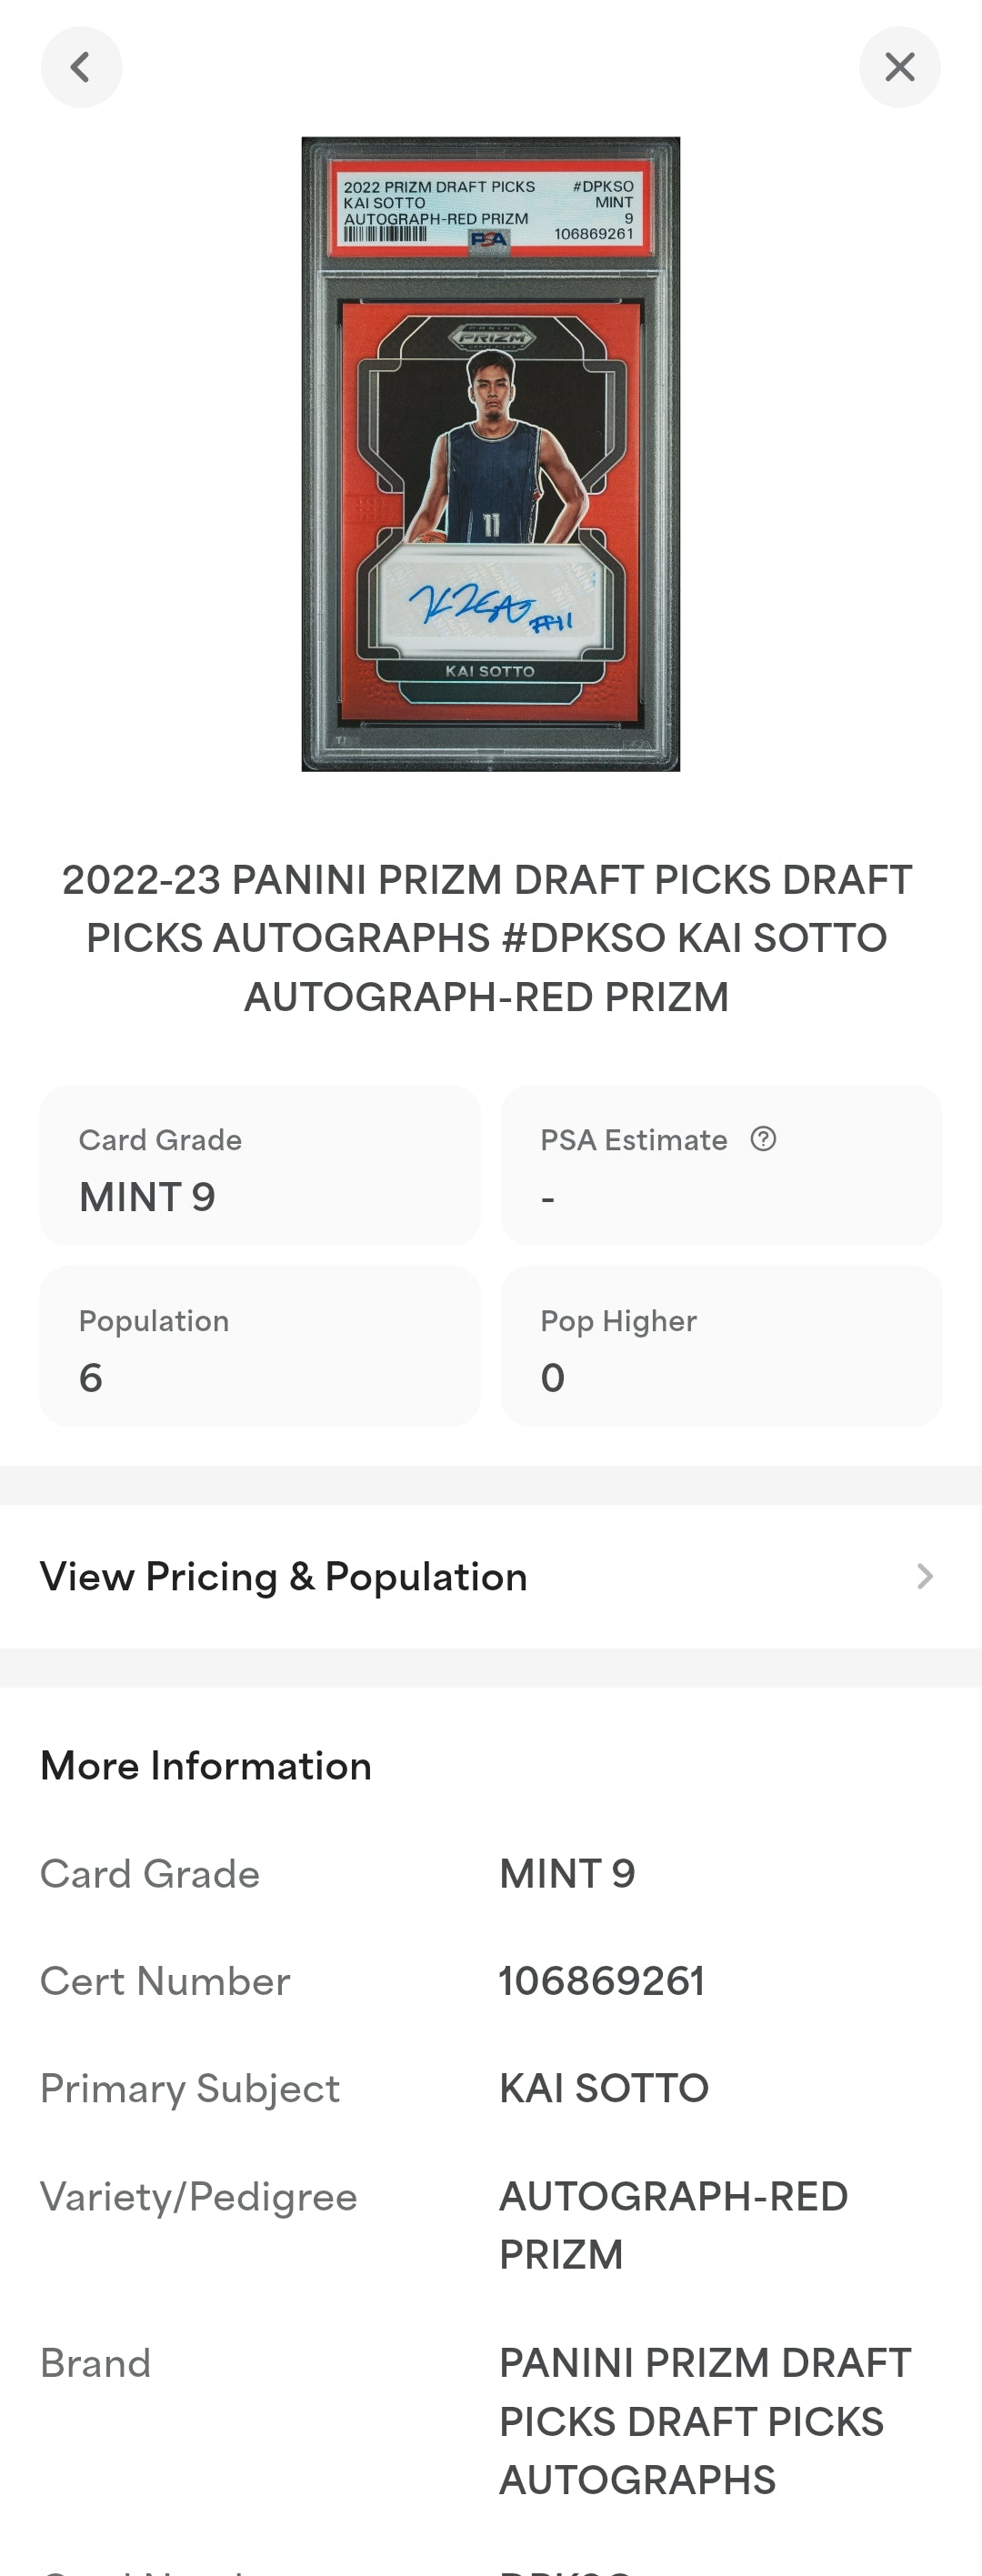Image resolution: width=982 pixels, height=2576 pixels.
Task: Select the Population tile showing 6
Action: (260, 1347)
